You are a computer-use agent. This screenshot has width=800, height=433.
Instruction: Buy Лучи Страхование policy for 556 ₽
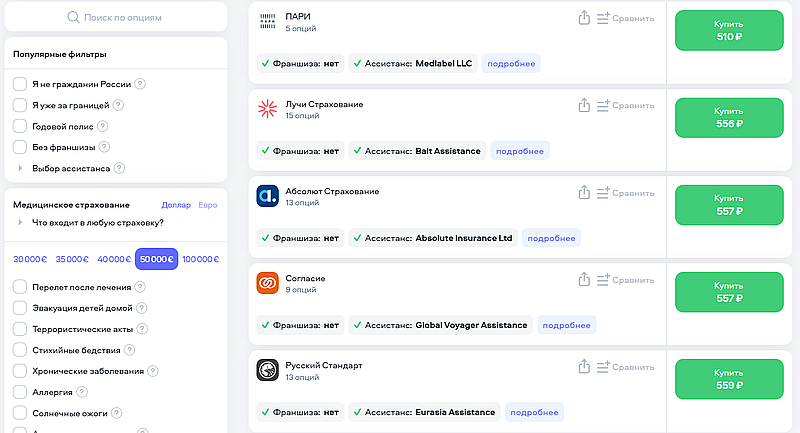(x=729, y=118)
